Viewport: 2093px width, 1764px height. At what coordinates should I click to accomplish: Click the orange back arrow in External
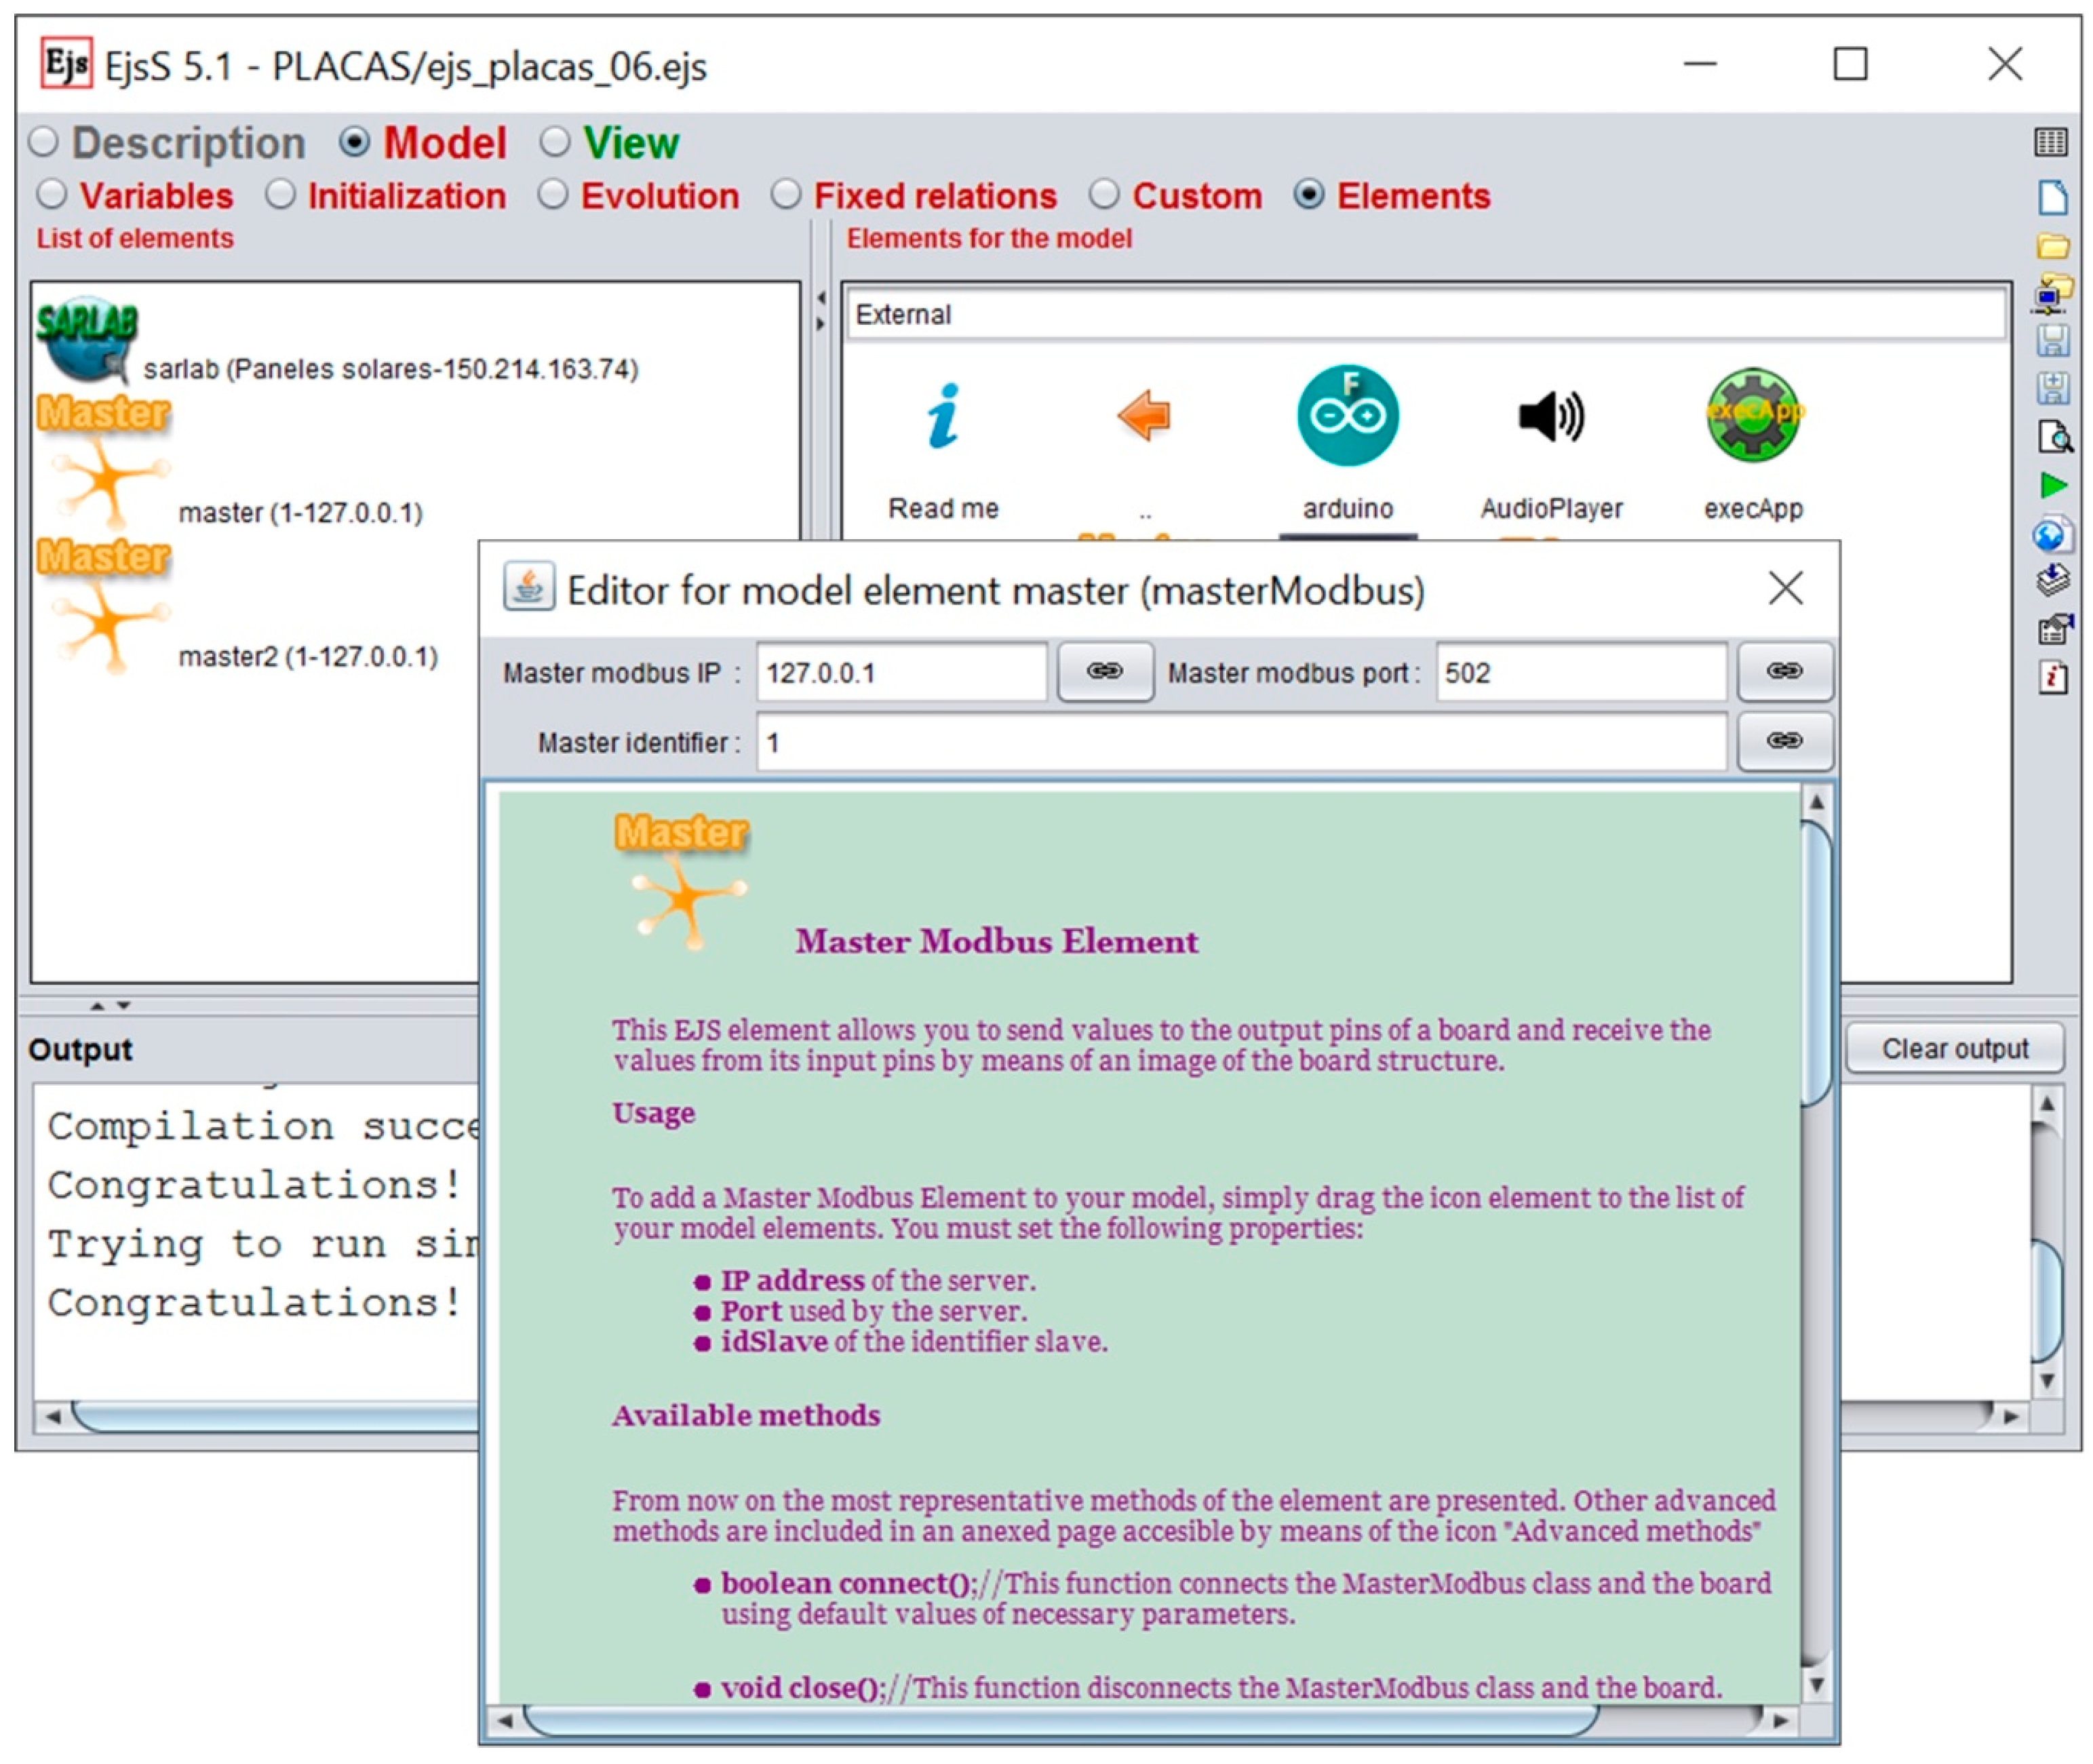pyautogui.click(x=1143, y=415)
